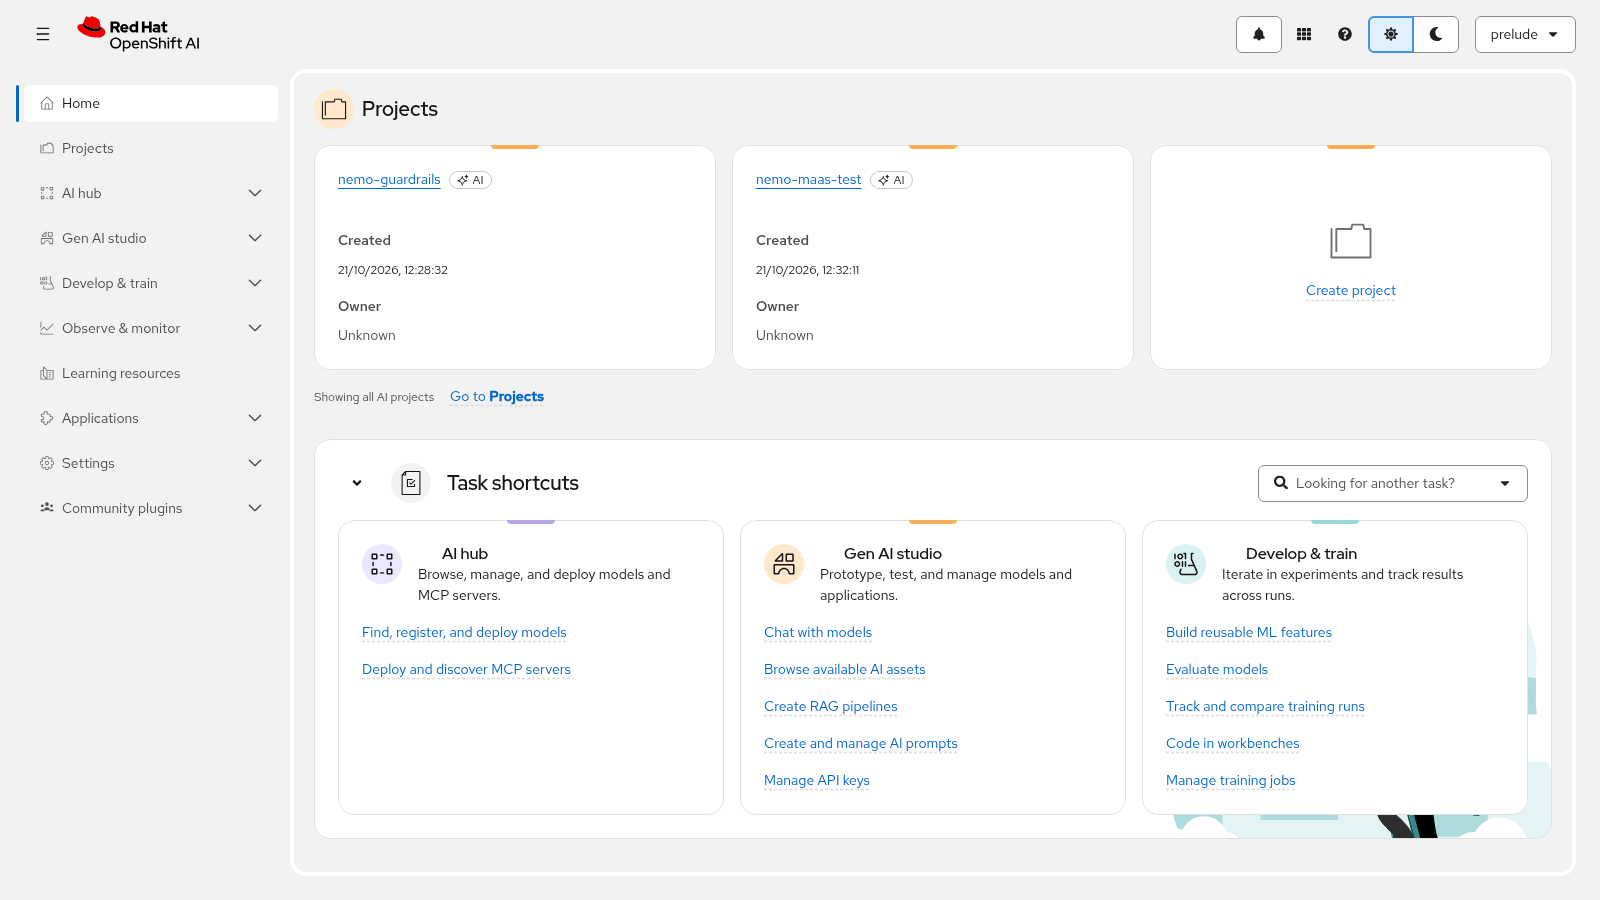Expand Applications in sidebar
The height and width of the screenshot is (900, 1600).
point(148,418)
